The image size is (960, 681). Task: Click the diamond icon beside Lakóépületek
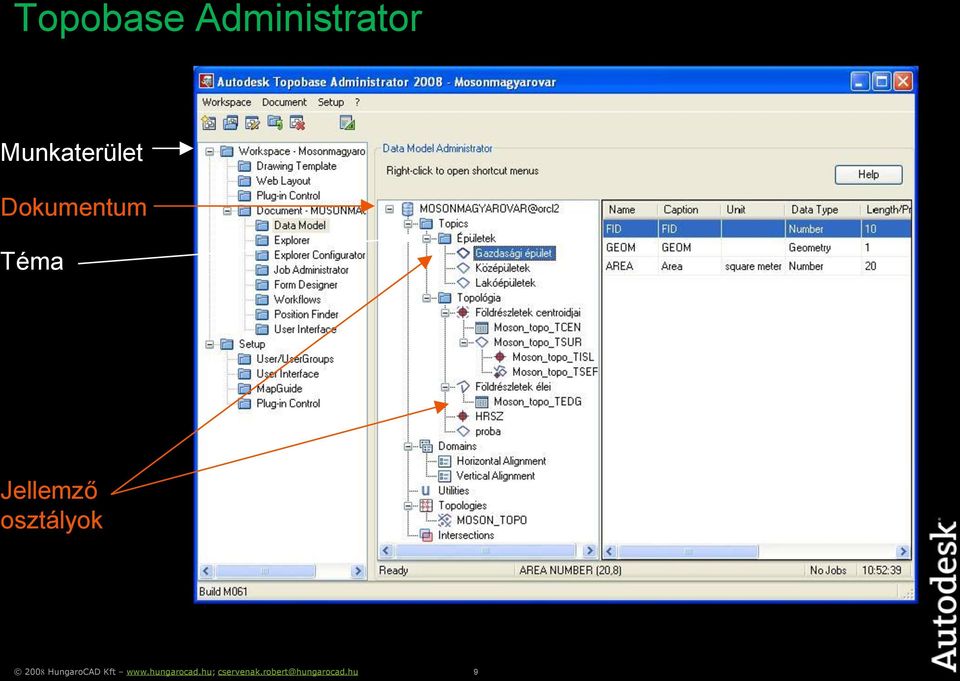(x=463, y=283)
